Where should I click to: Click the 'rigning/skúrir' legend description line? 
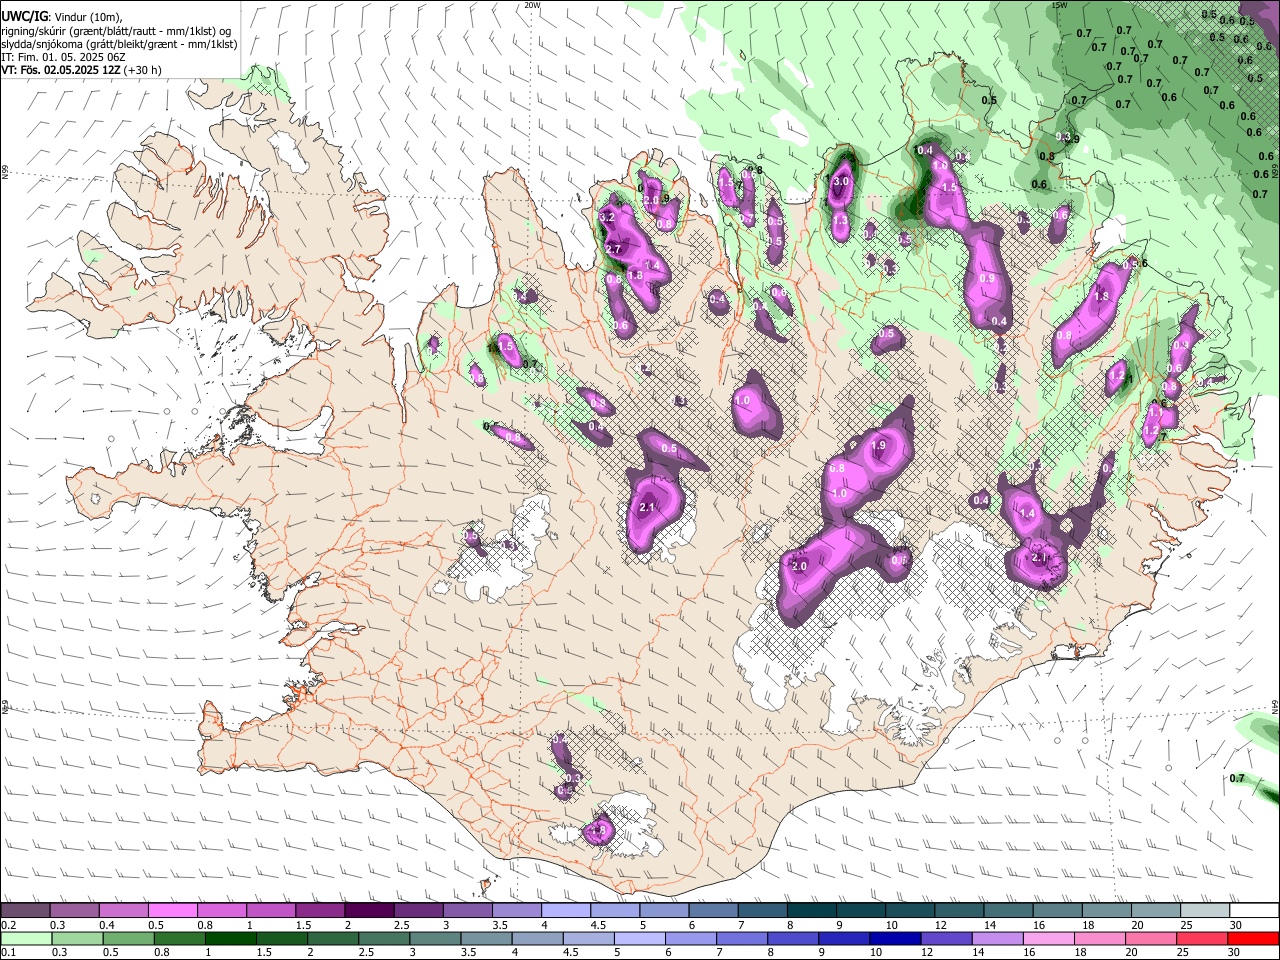point(117,31)
